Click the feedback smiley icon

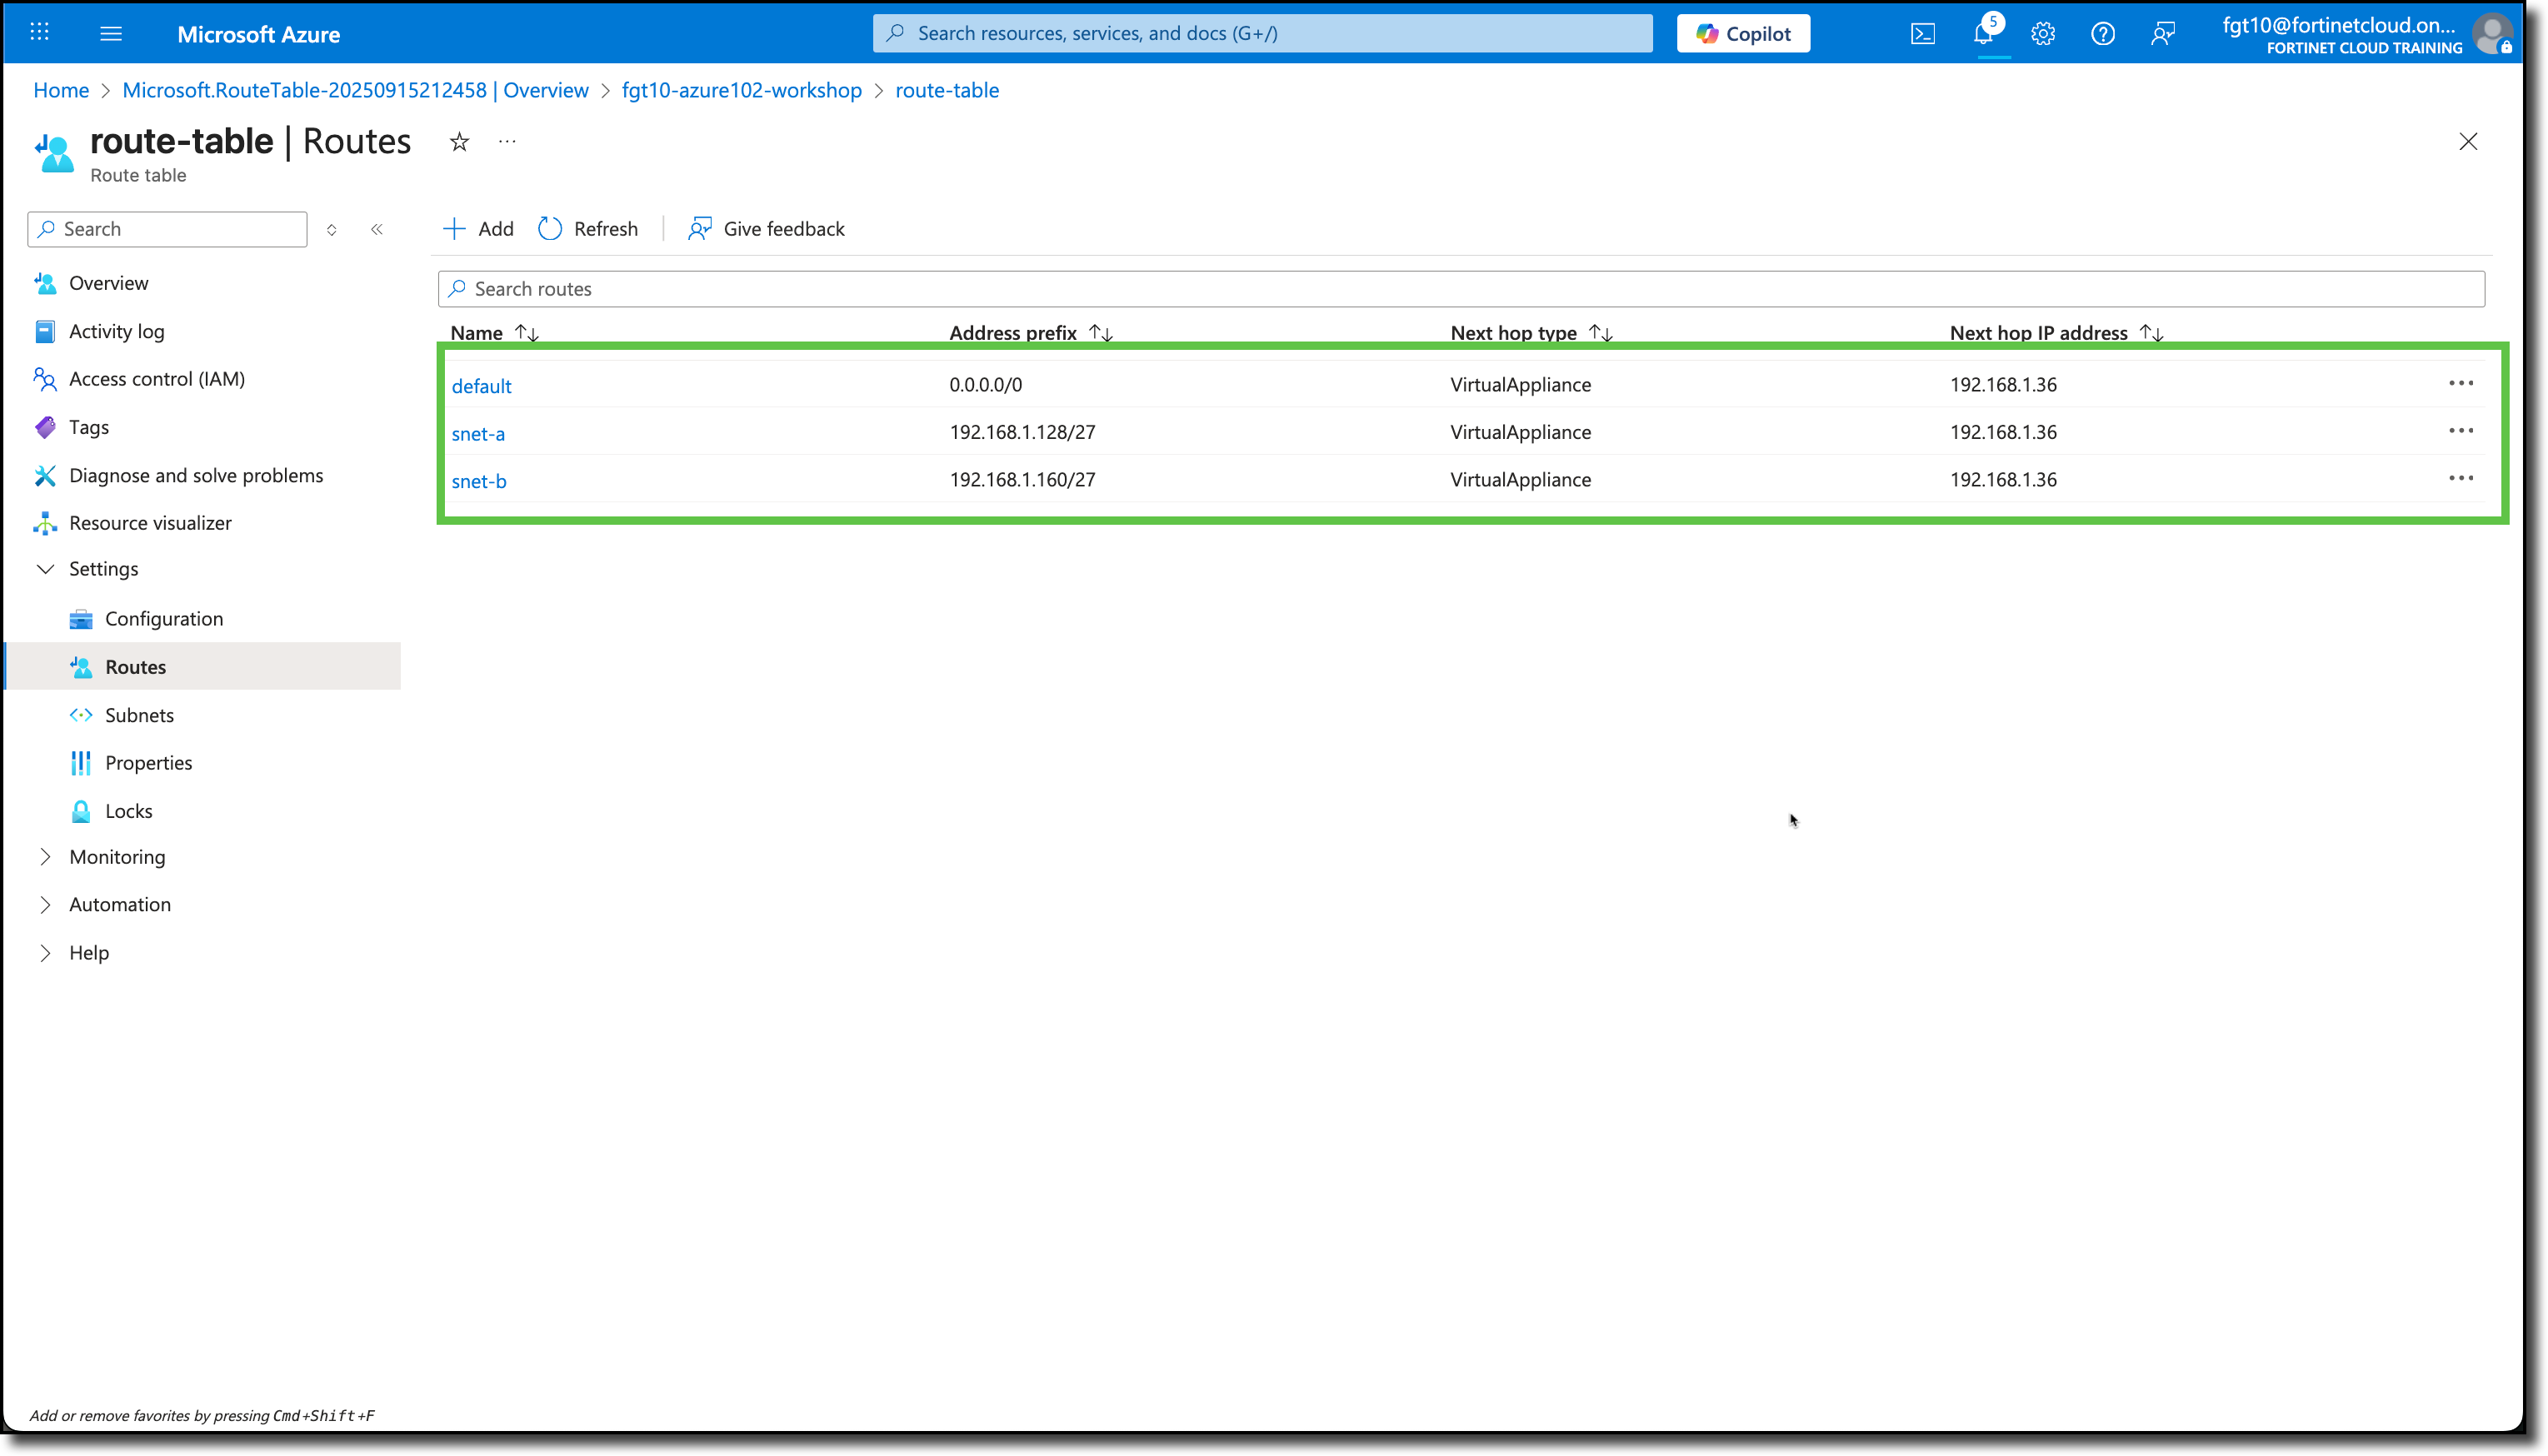coord(2163,33)
